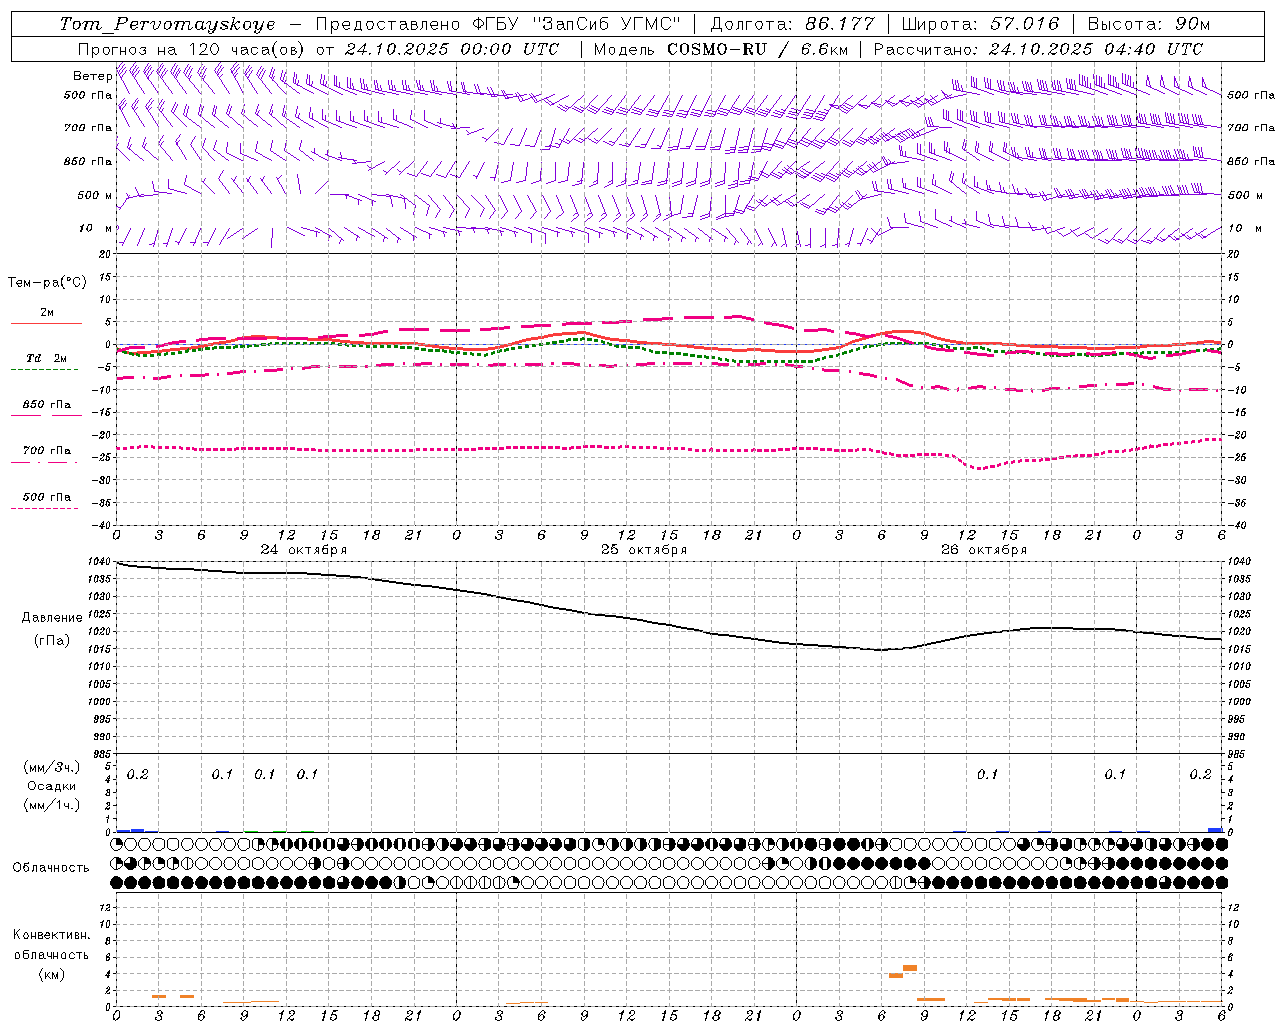Click the Широта: 57.016 value

(x=980, y=24)
